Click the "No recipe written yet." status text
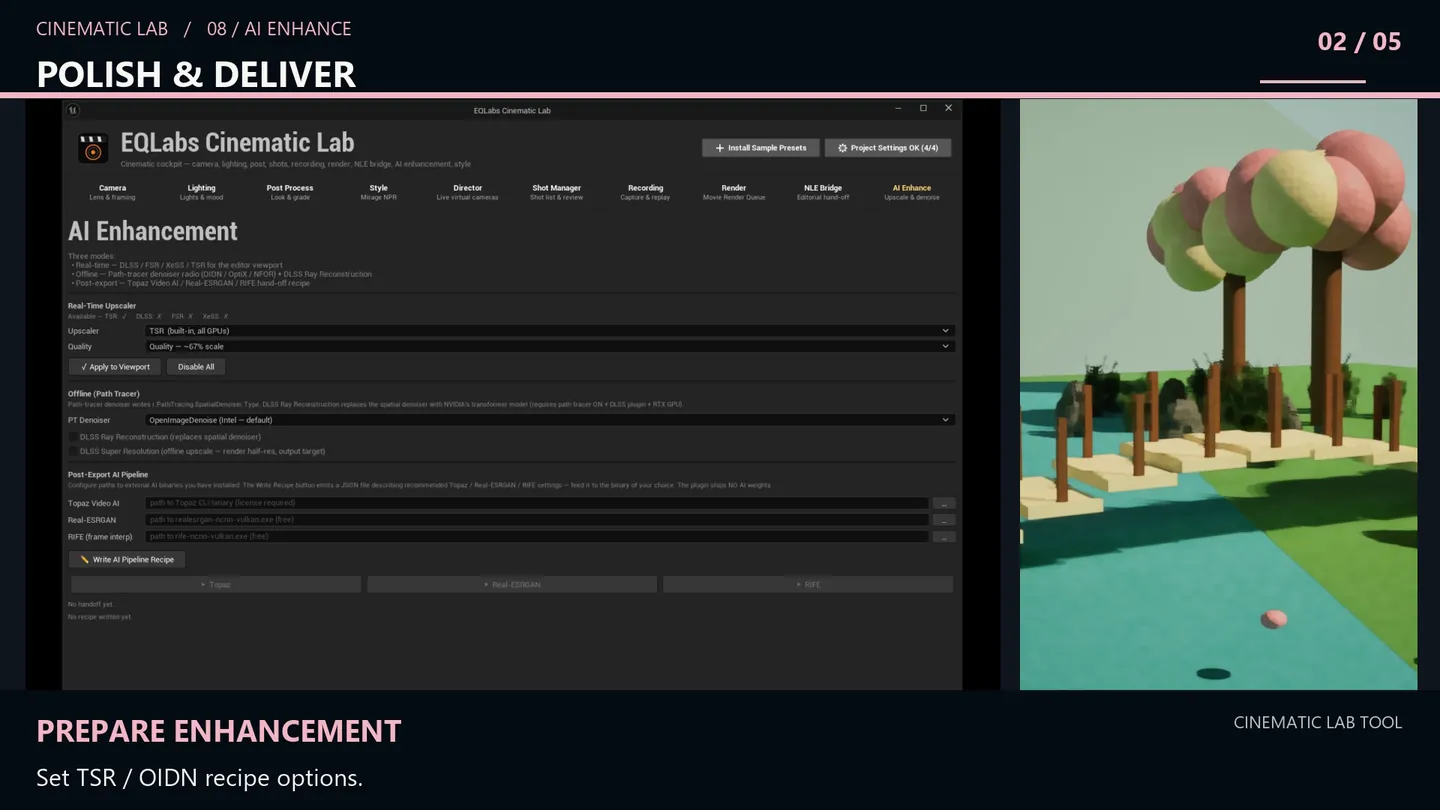 [99, 617]
